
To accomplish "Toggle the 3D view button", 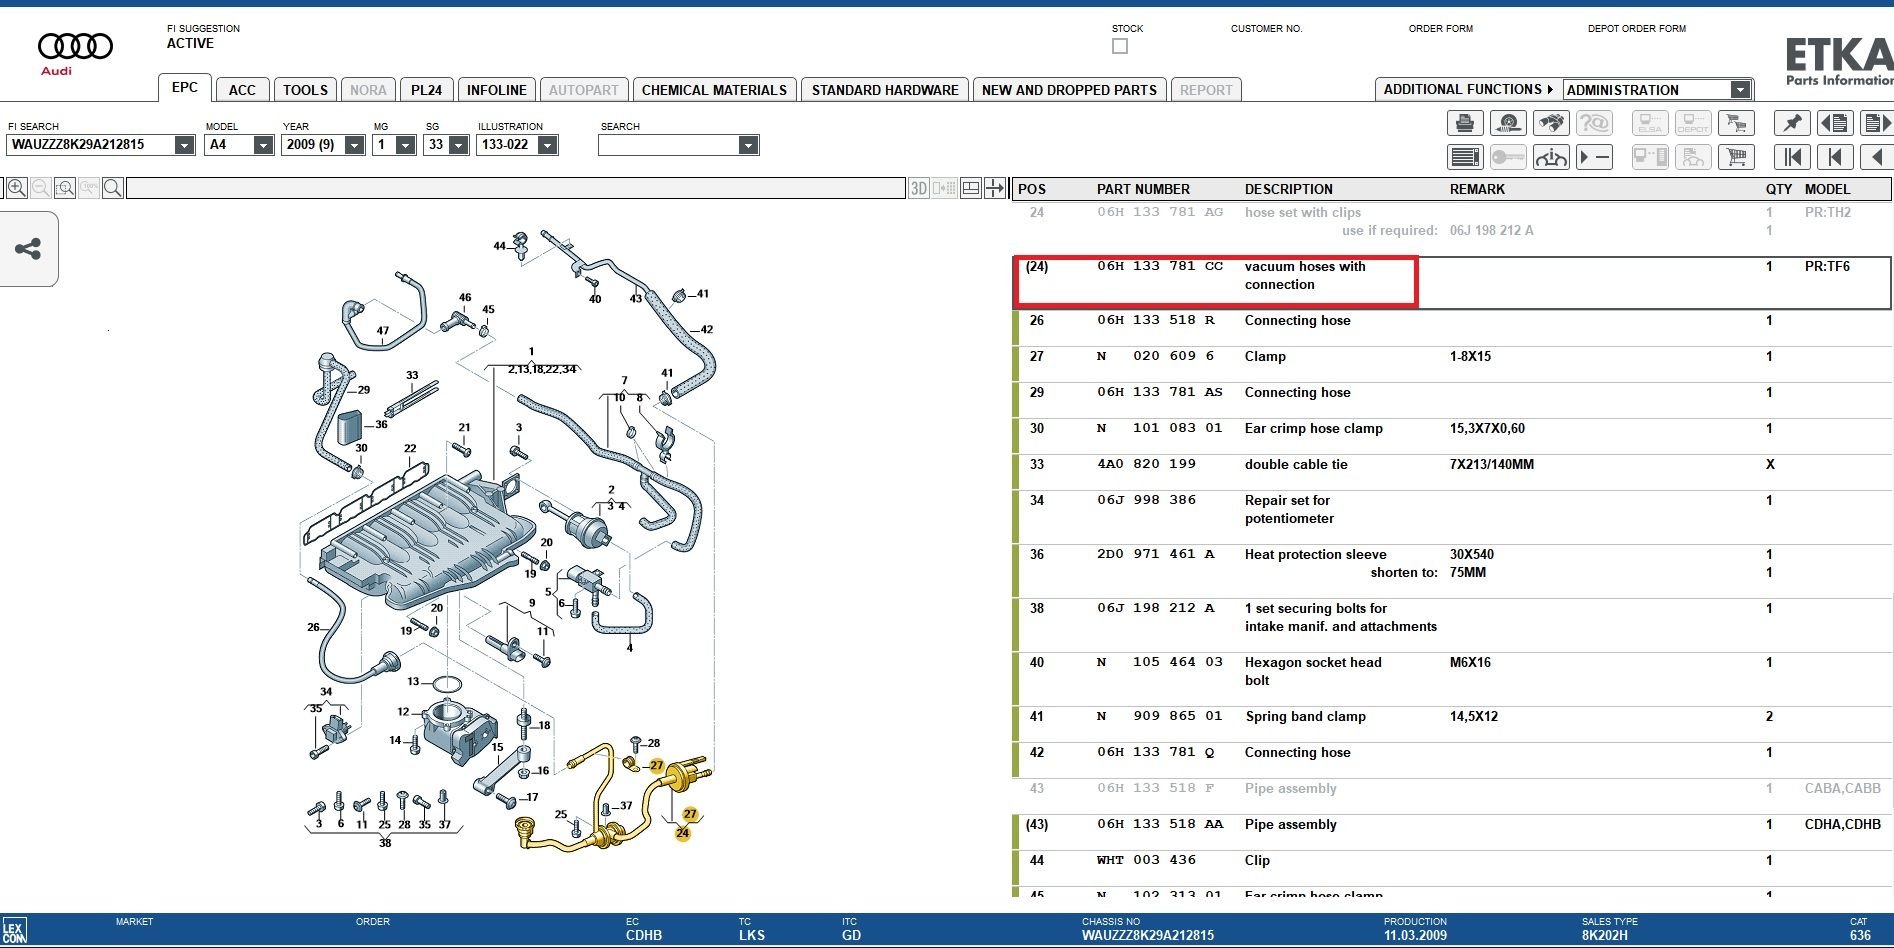I will (919, 188).
